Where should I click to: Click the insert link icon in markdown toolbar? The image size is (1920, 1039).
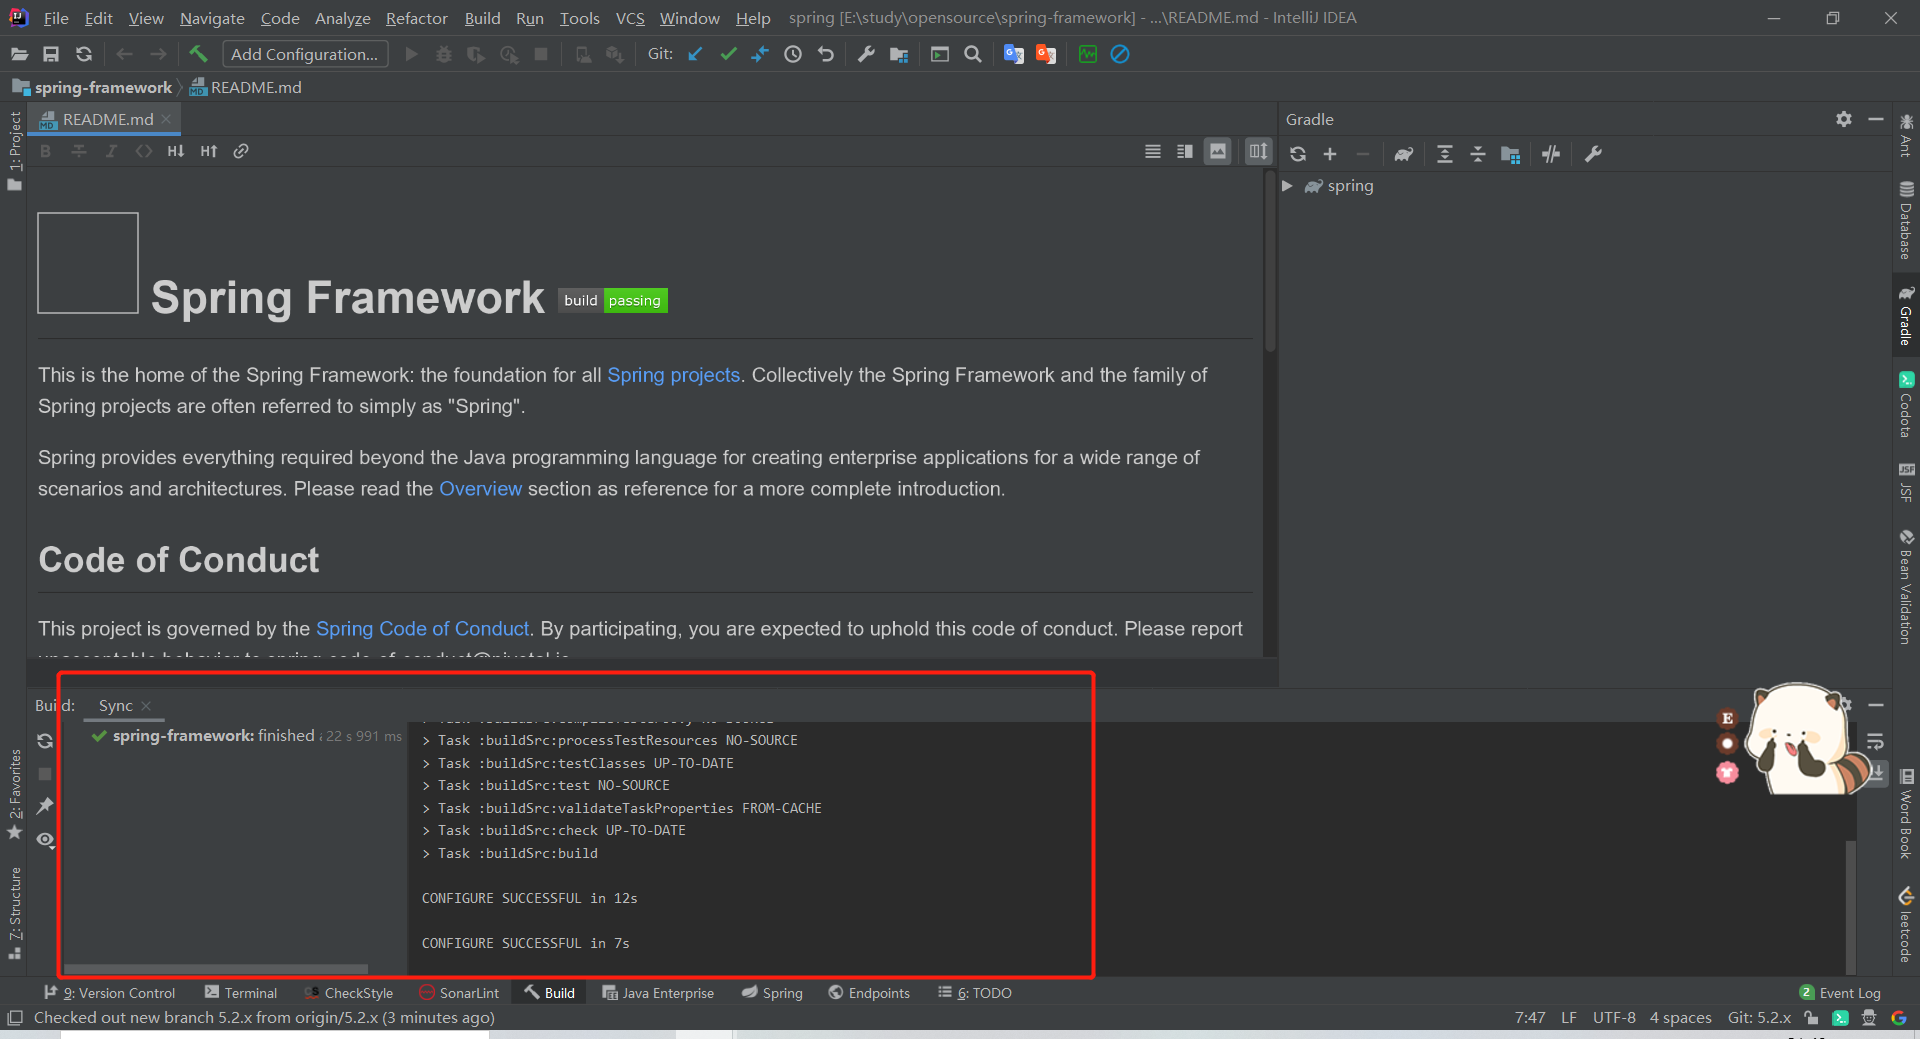tap(241, 151)
